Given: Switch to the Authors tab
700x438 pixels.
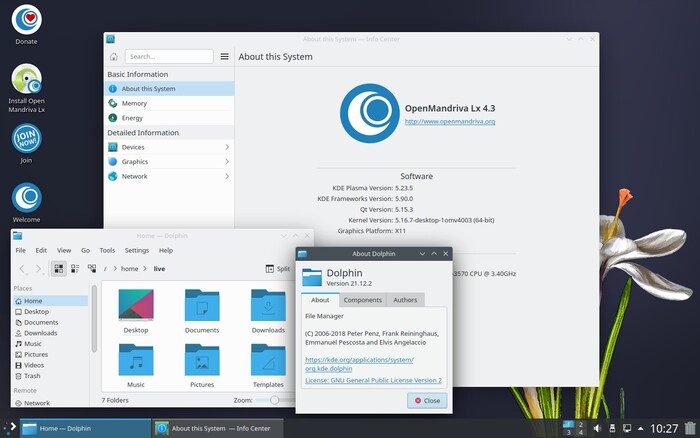Looking at the screenshot, I should (x=405, y=300).
